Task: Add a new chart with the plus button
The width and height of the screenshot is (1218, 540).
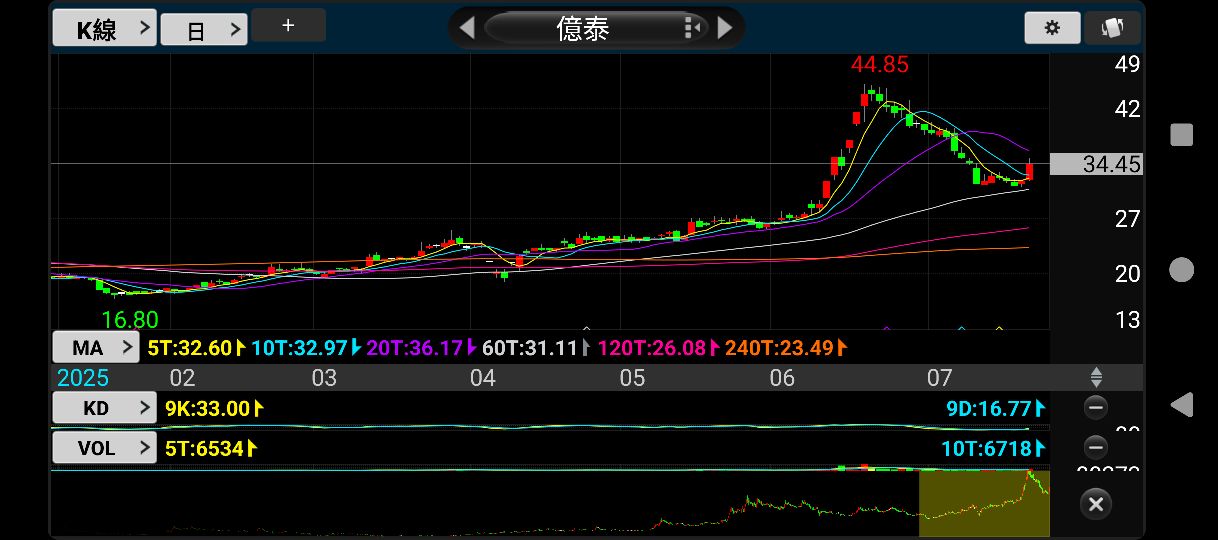Action: [x=288, y=25]
